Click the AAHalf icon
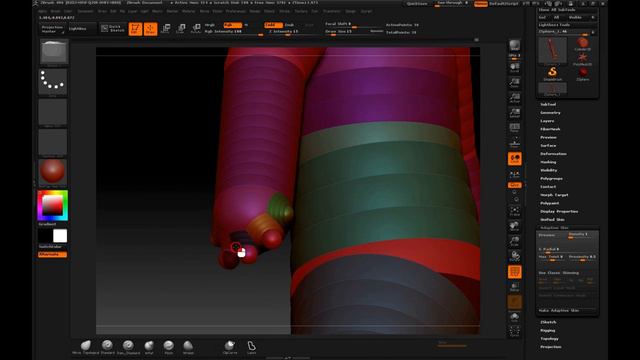The width and height of the screenshot is (640, 360). 514,113
